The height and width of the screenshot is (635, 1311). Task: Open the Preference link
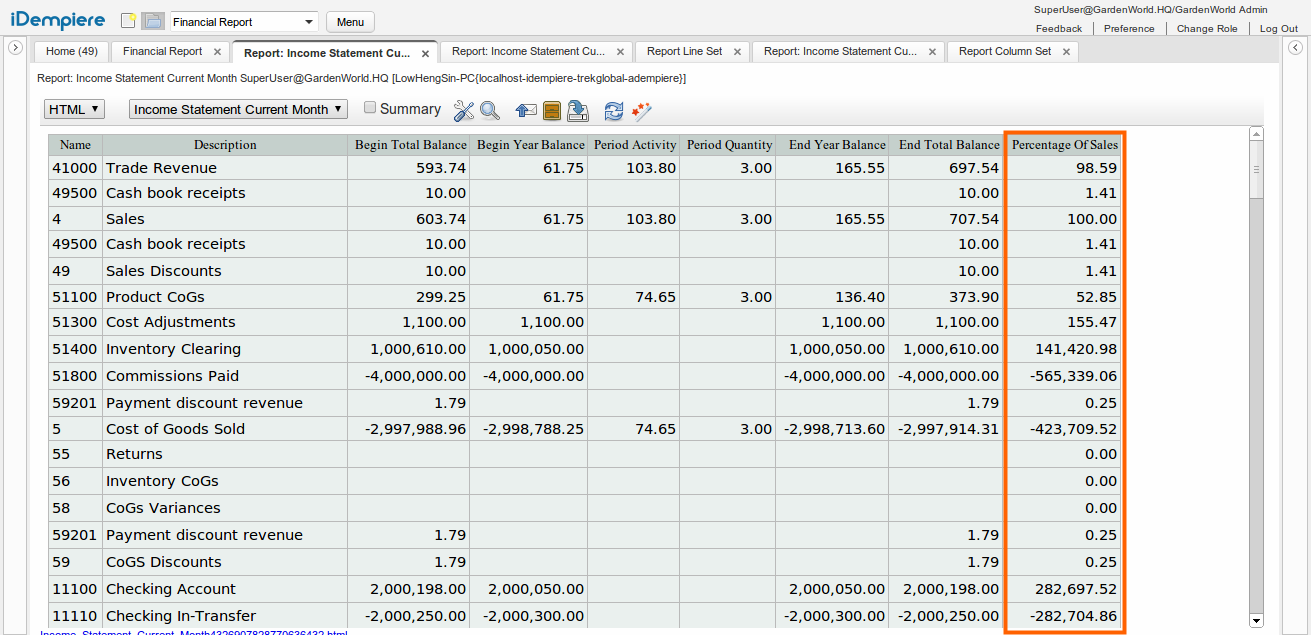[x=1129, y=28]
